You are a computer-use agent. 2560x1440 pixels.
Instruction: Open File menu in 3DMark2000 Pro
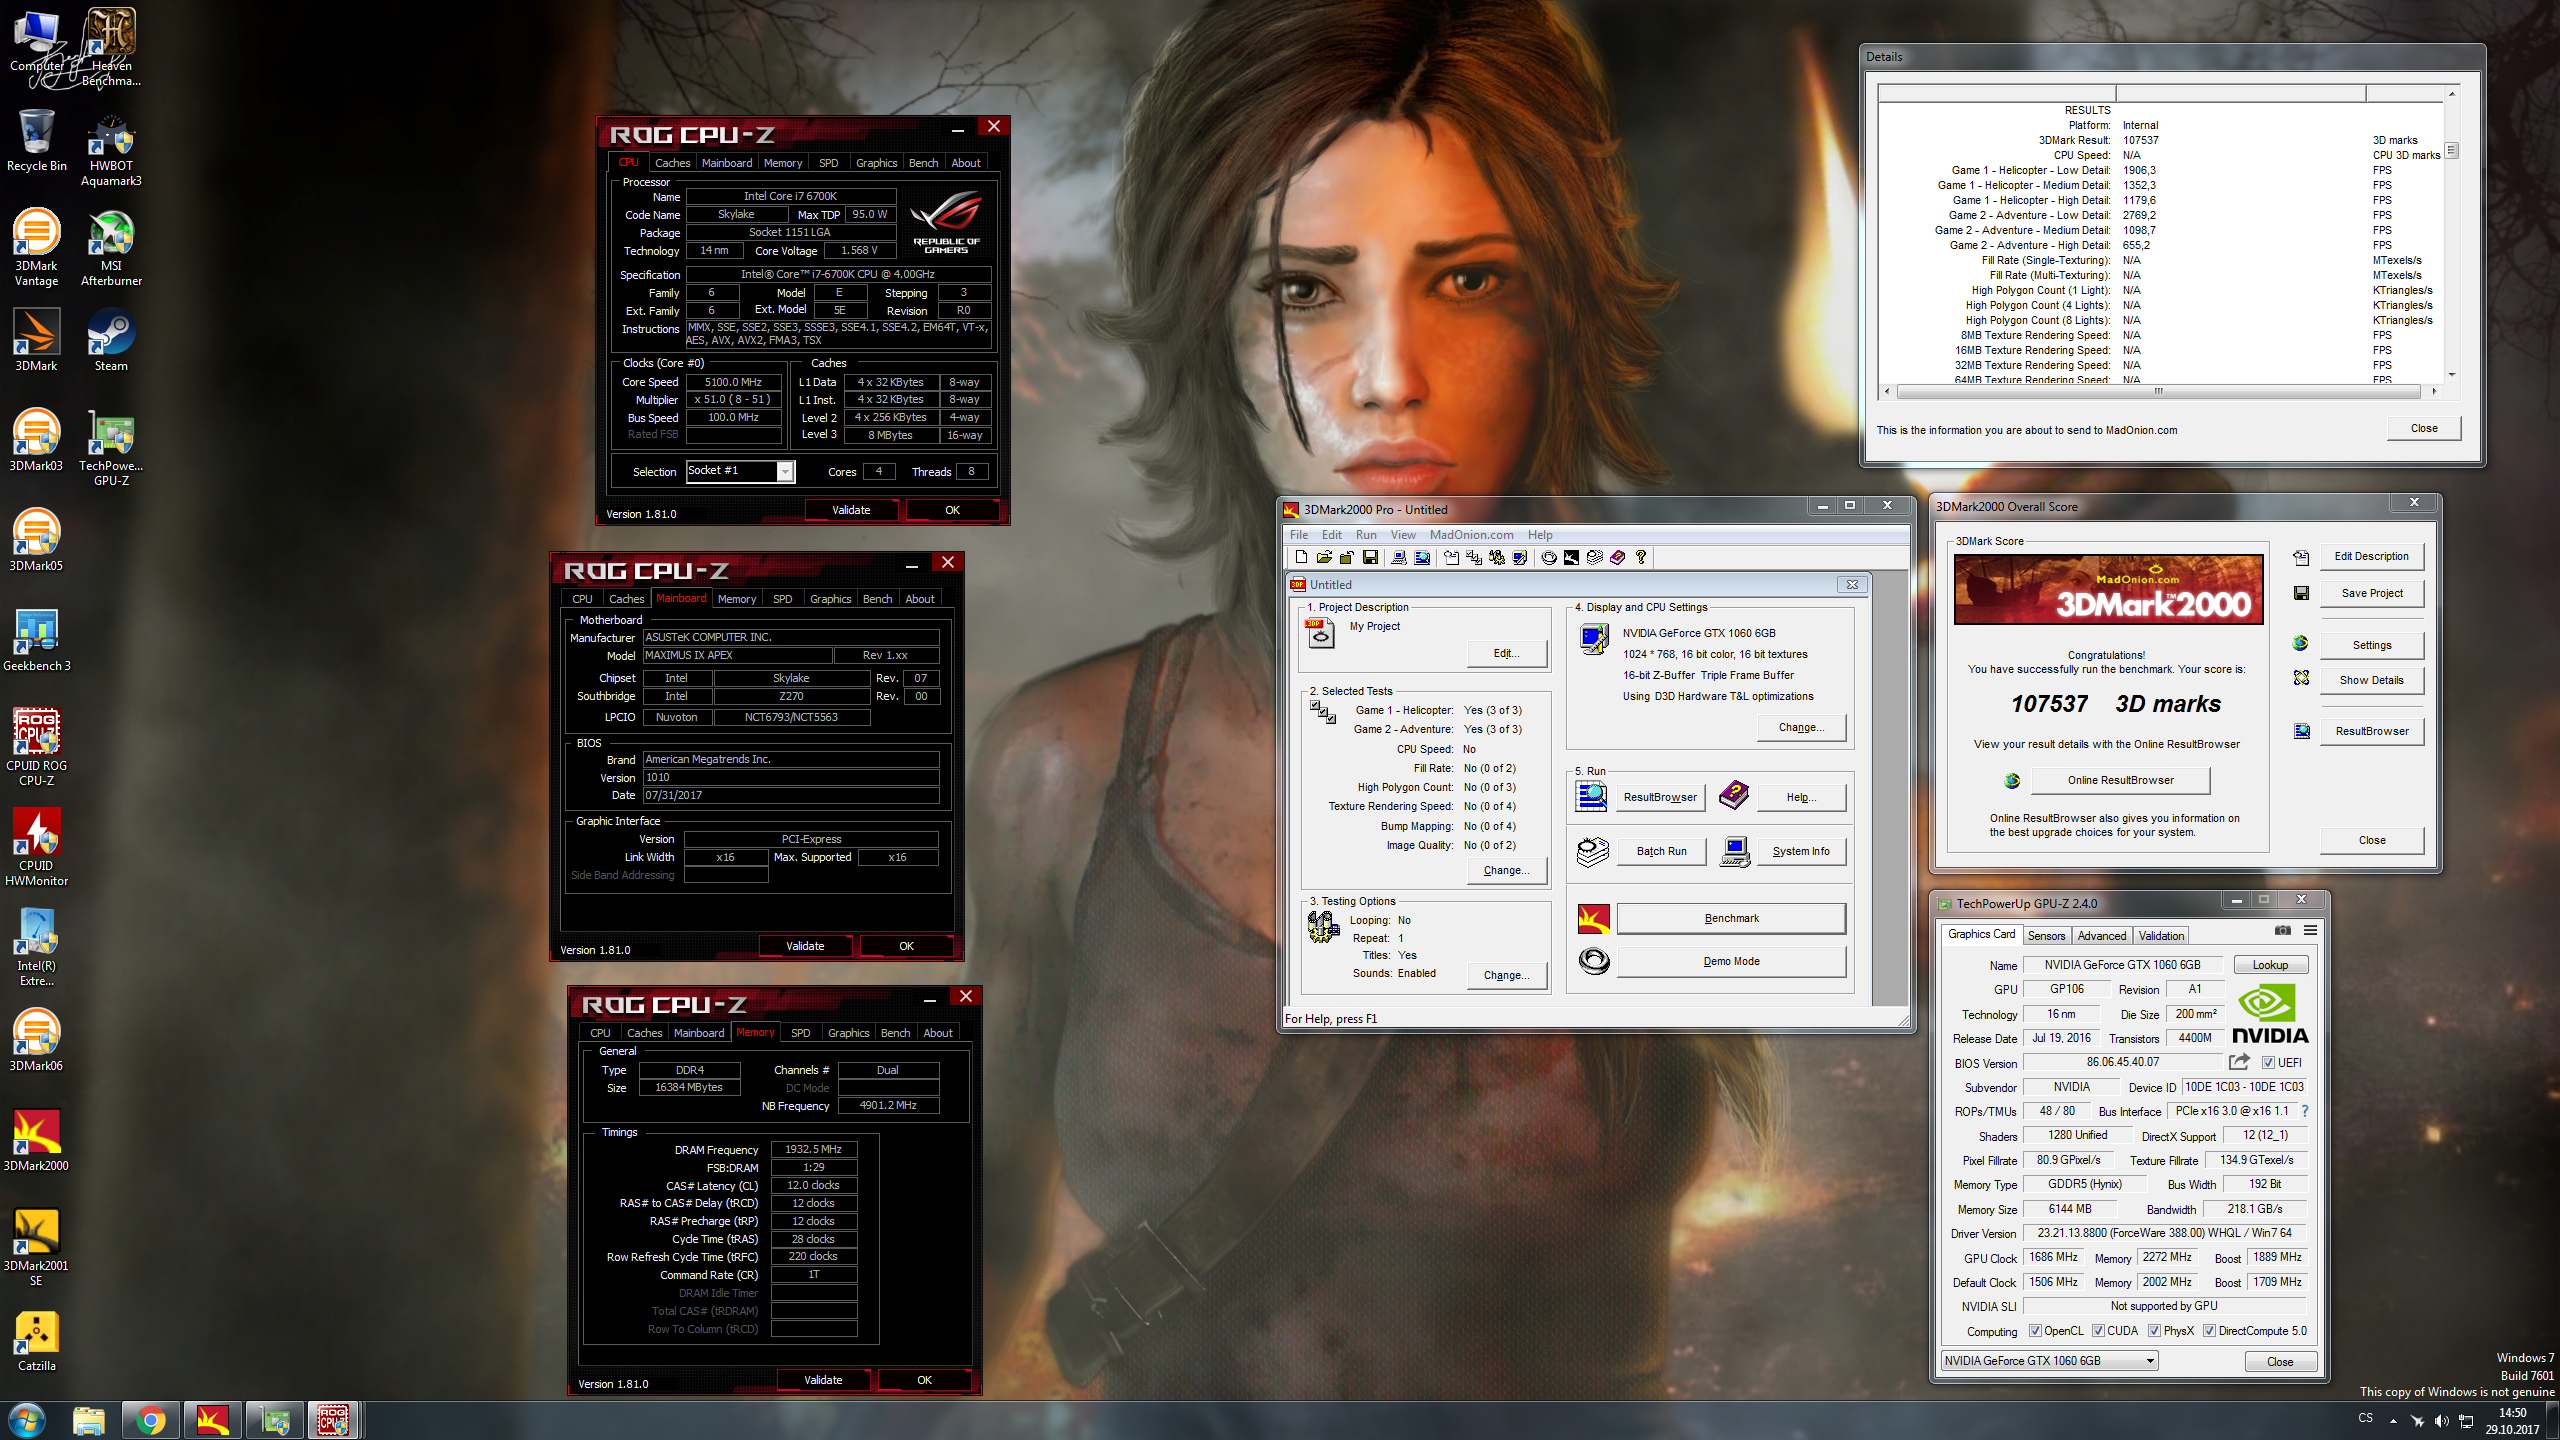click(1299, 535)
